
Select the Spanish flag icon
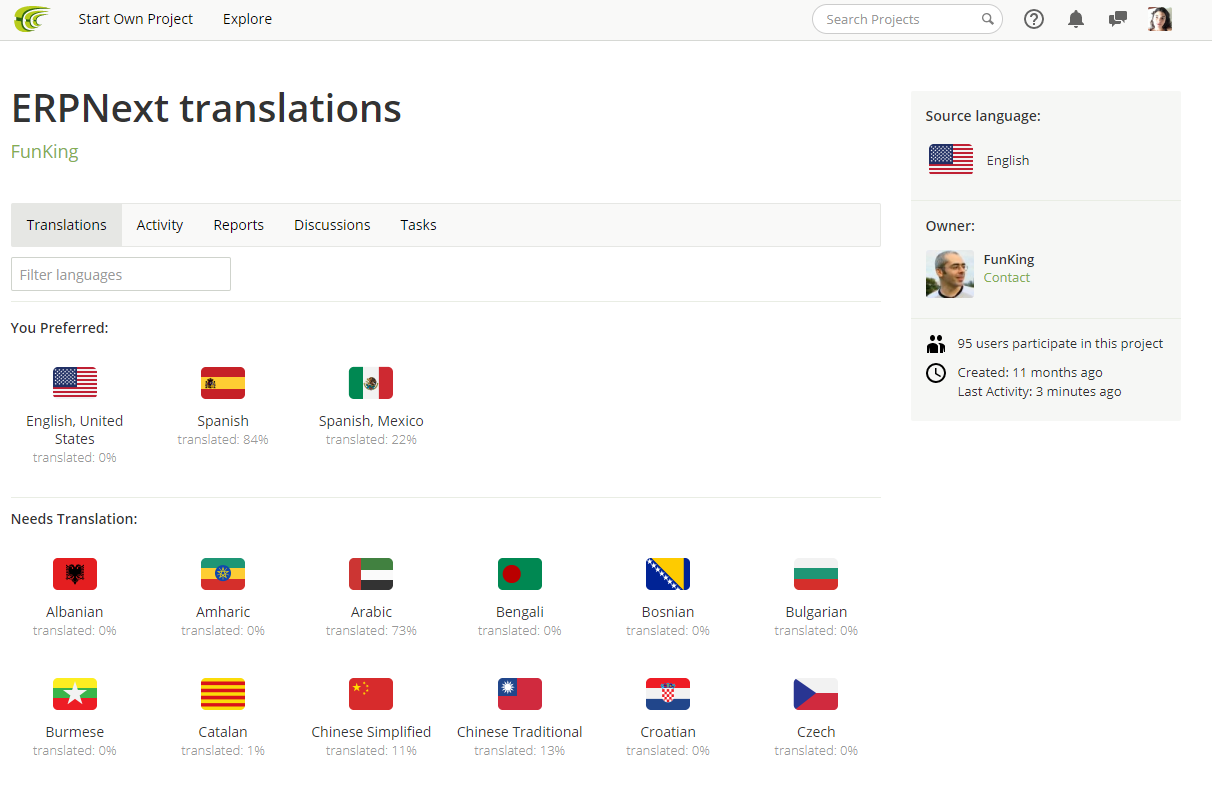click(x=223, y=383)
